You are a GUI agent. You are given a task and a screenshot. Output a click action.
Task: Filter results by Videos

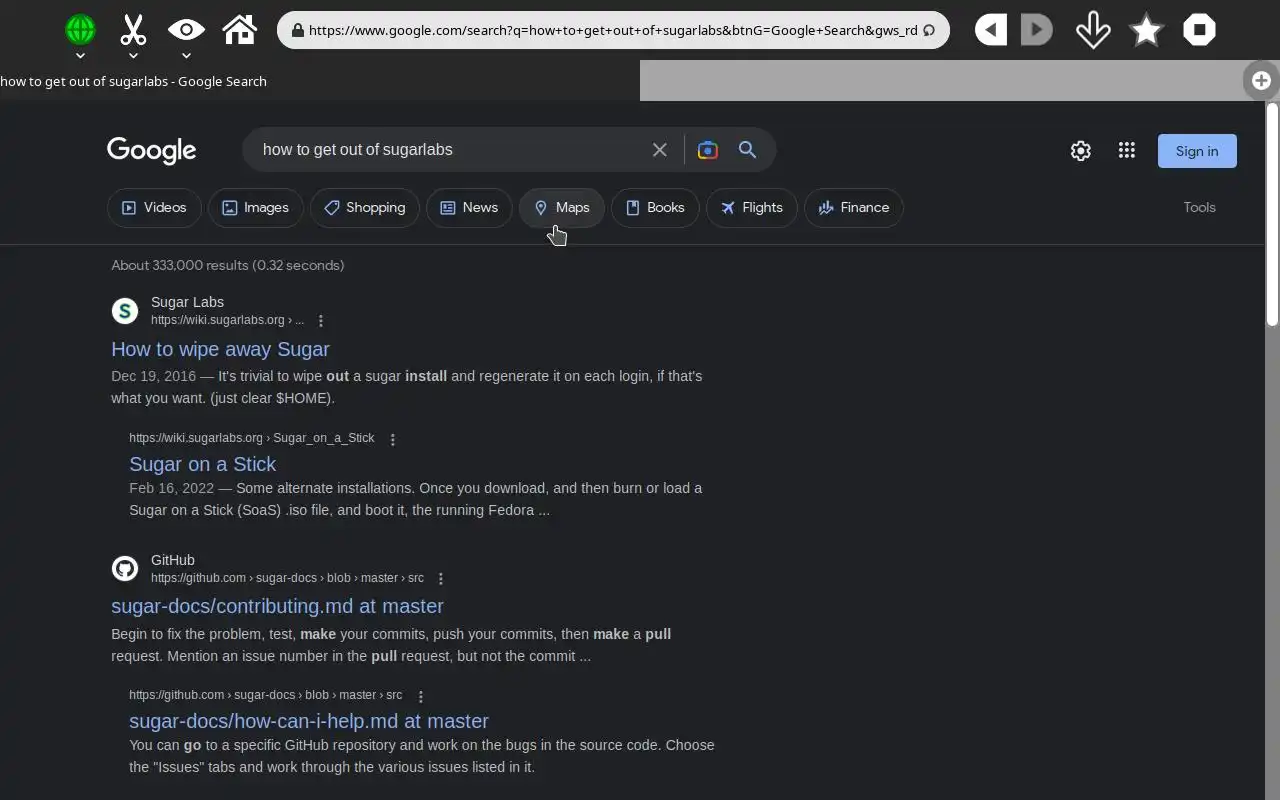[154, 208]
